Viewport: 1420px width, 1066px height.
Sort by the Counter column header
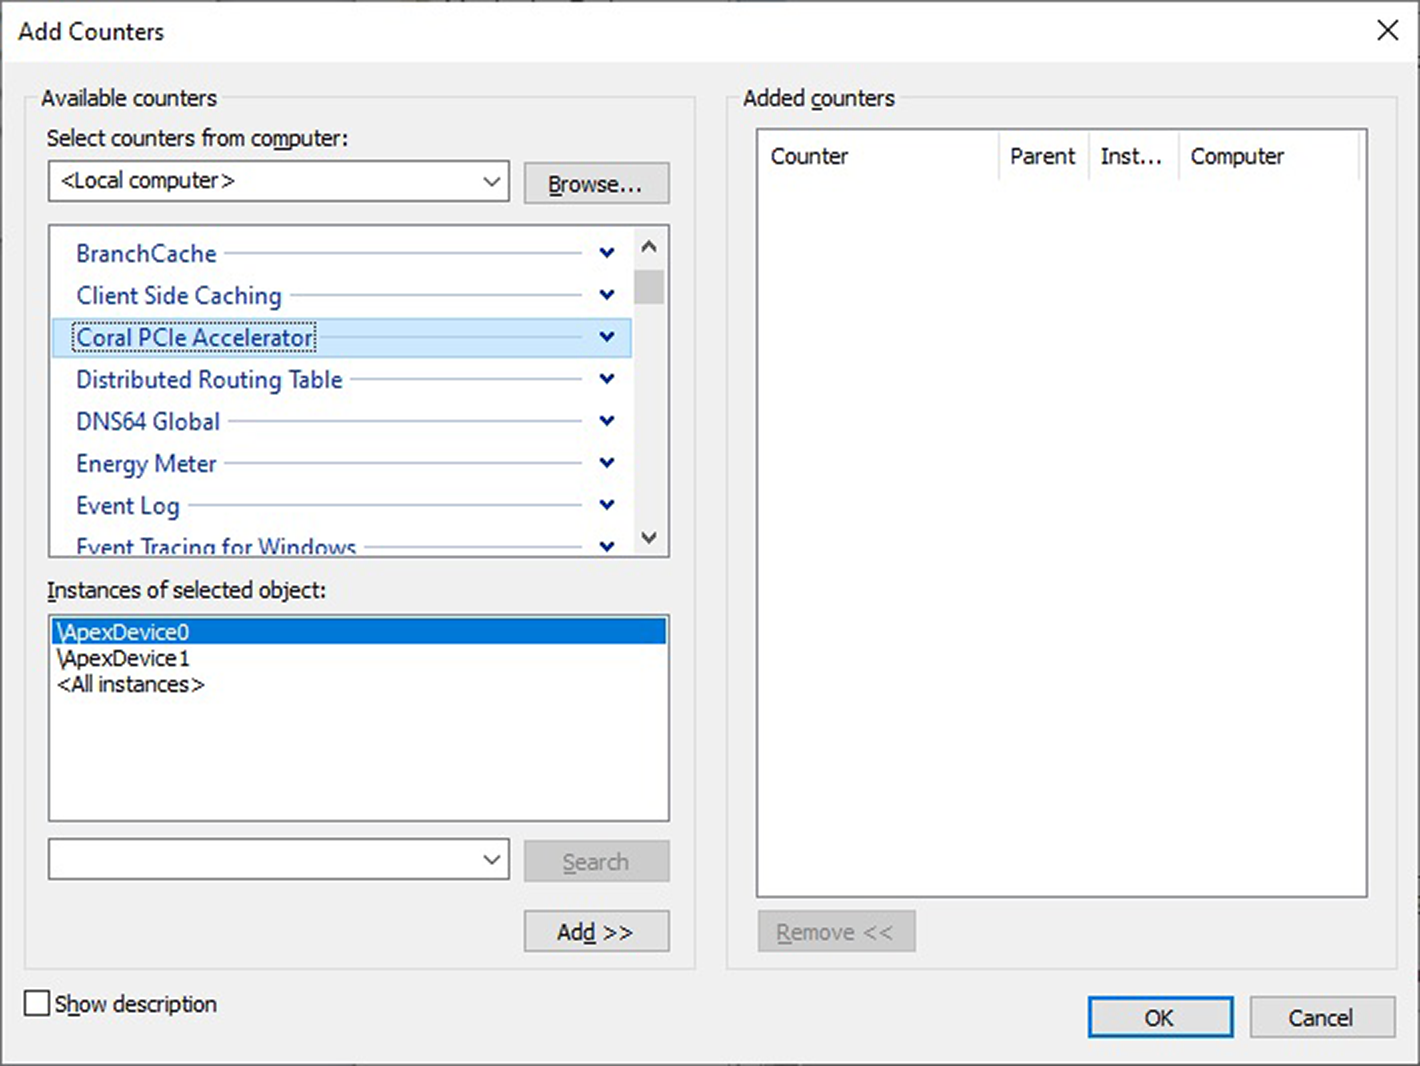point(810,156)
